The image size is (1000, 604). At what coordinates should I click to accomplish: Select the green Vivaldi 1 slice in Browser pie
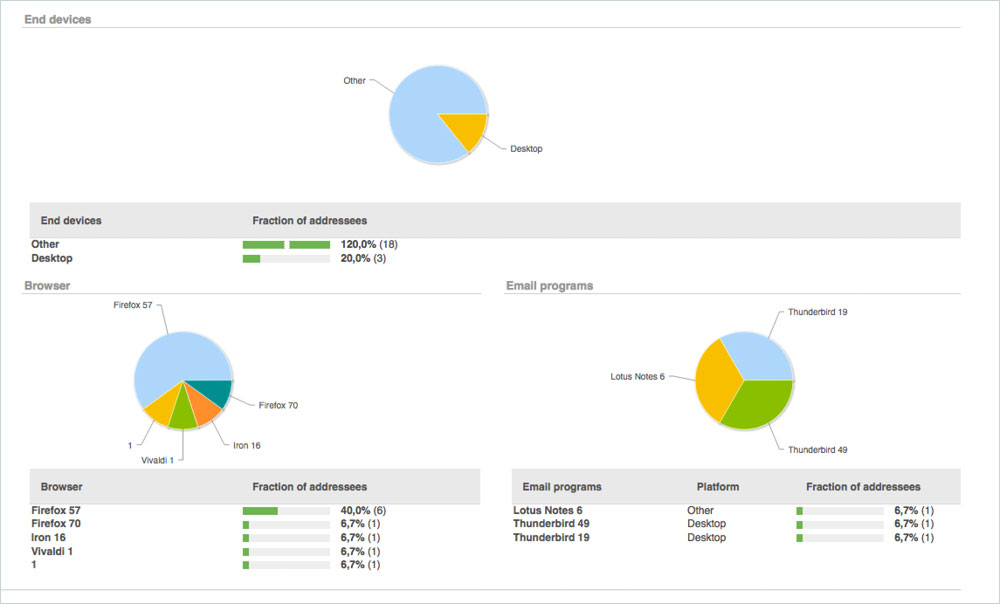tap(182, 414)
